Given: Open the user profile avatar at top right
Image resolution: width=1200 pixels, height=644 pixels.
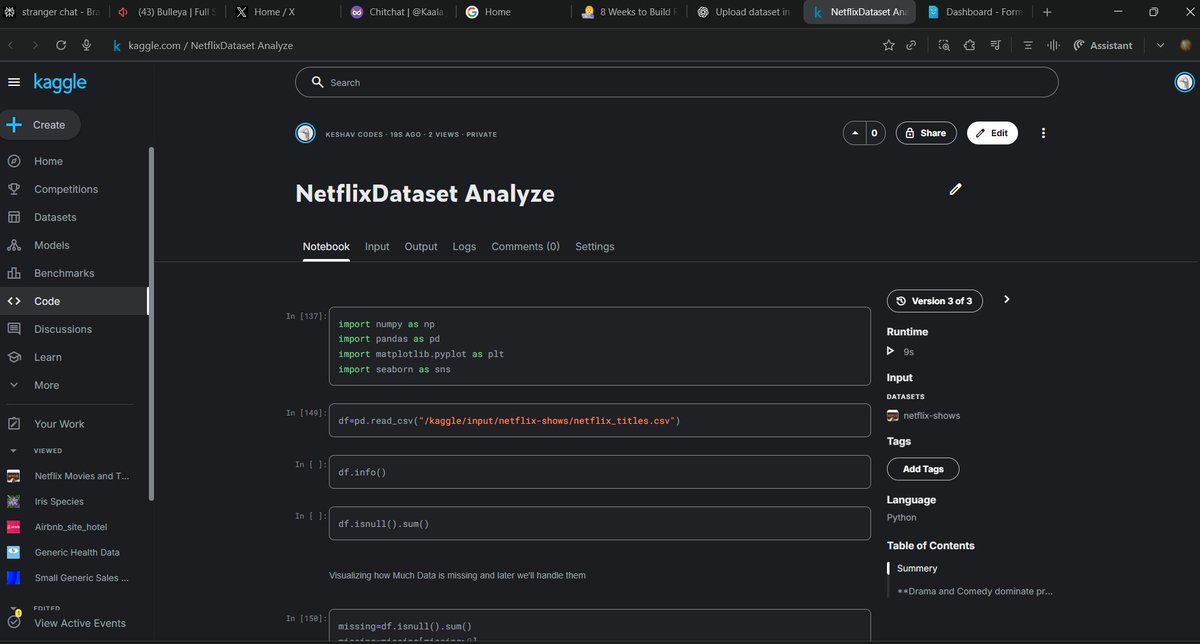Looking at the screenshot, I should coord(1184,82).
